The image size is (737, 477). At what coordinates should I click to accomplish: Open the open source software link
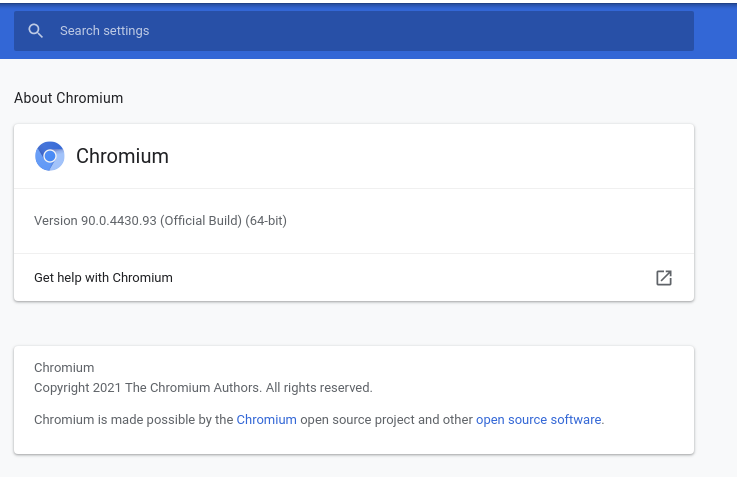point(538,420)
